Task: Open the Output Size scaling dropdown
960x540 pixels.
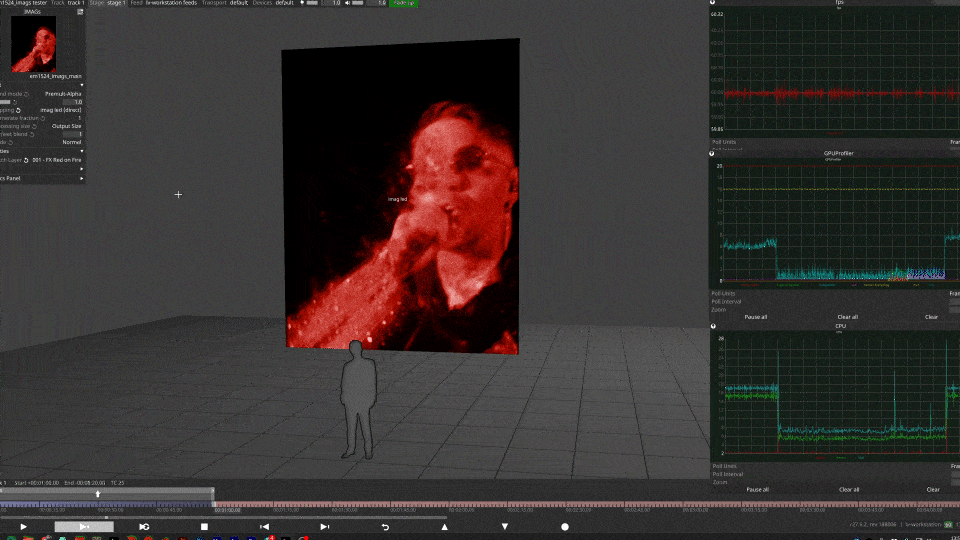Action: click(x=66, y=126)
